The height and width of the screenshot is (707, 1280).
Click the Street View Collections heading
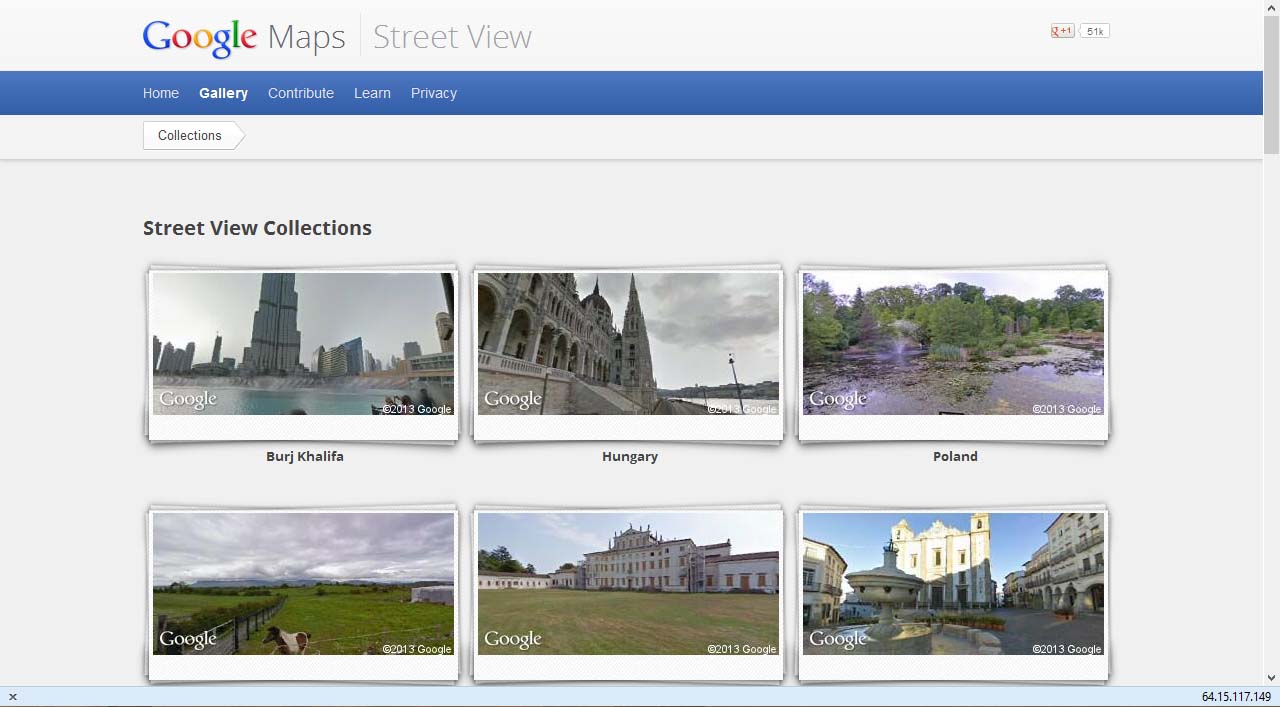257,228
